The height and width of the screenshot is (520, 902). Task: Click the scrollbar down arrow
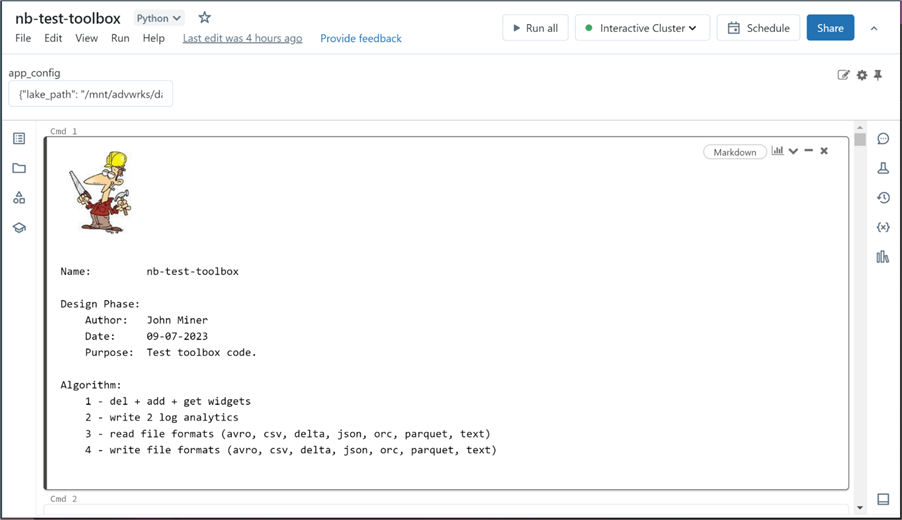[x=860, y=507]
